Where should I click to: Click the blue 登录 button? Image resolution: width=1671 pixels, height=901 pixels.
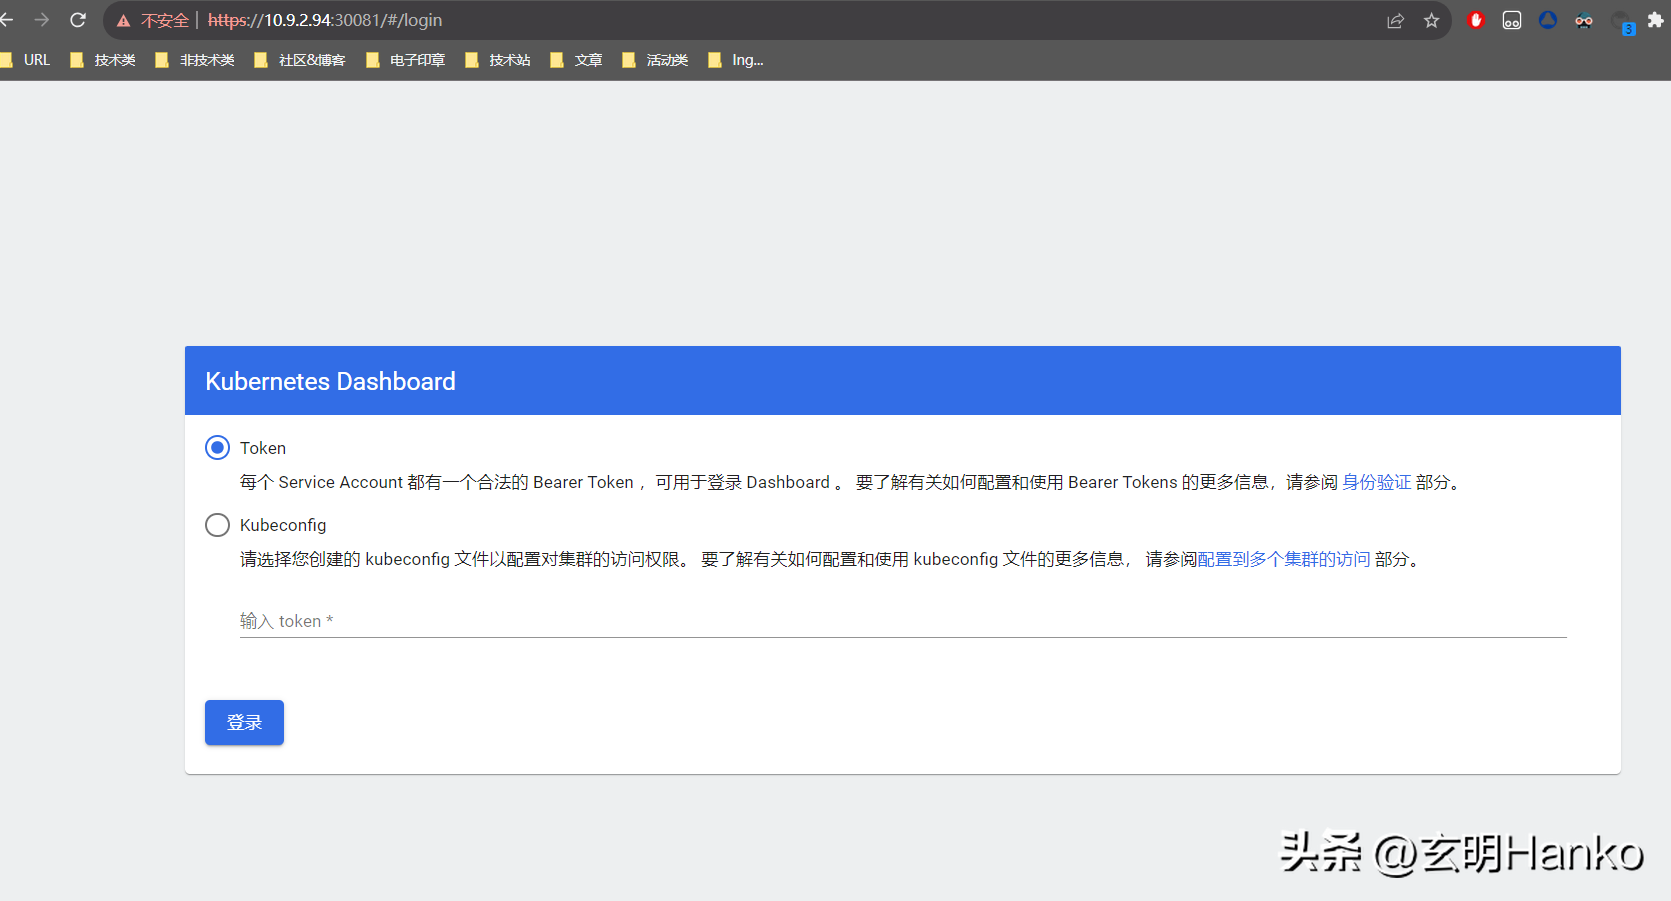244,722
